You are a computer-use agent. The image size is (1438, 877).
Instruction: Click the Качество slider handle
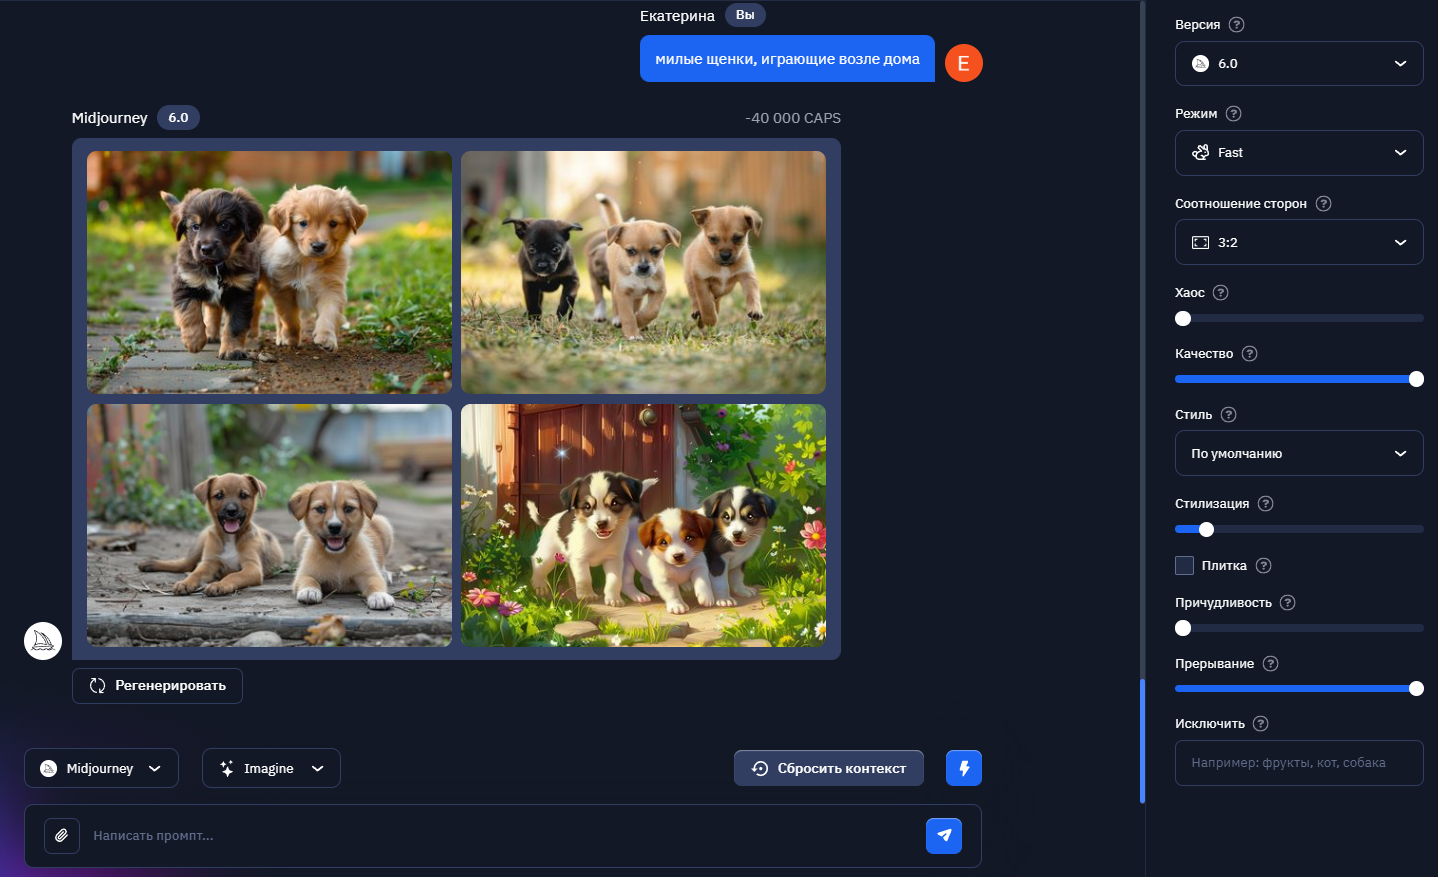[1416, 379]
